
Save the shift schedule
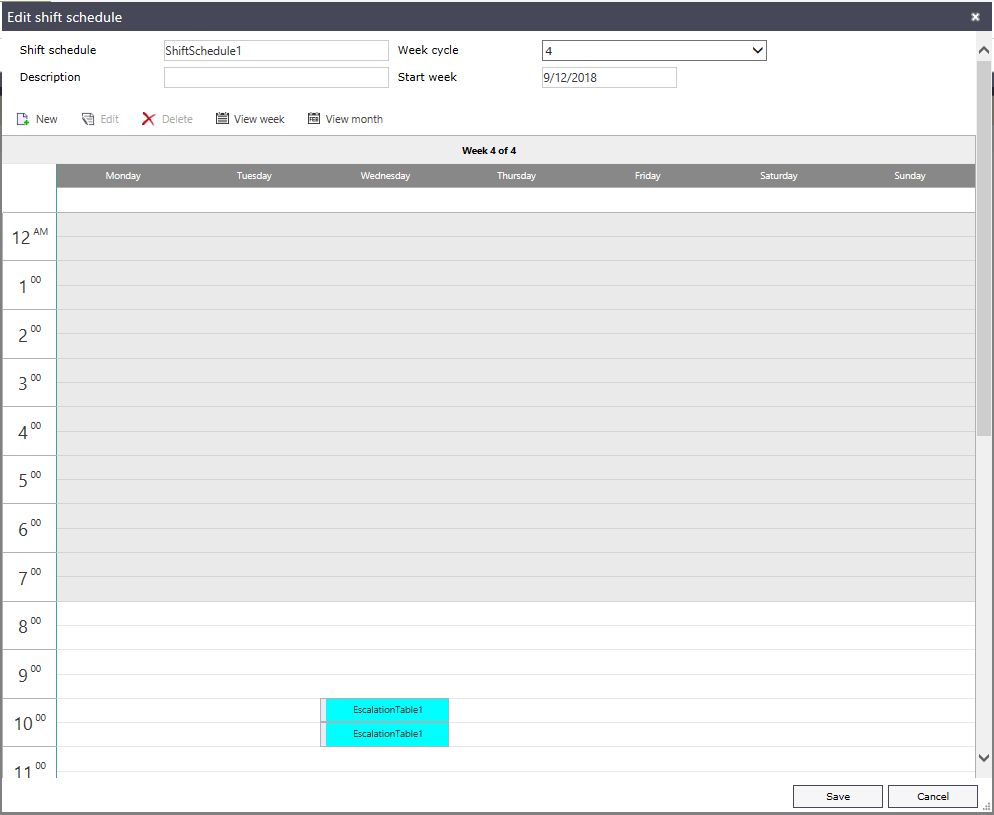coord(837,796)
